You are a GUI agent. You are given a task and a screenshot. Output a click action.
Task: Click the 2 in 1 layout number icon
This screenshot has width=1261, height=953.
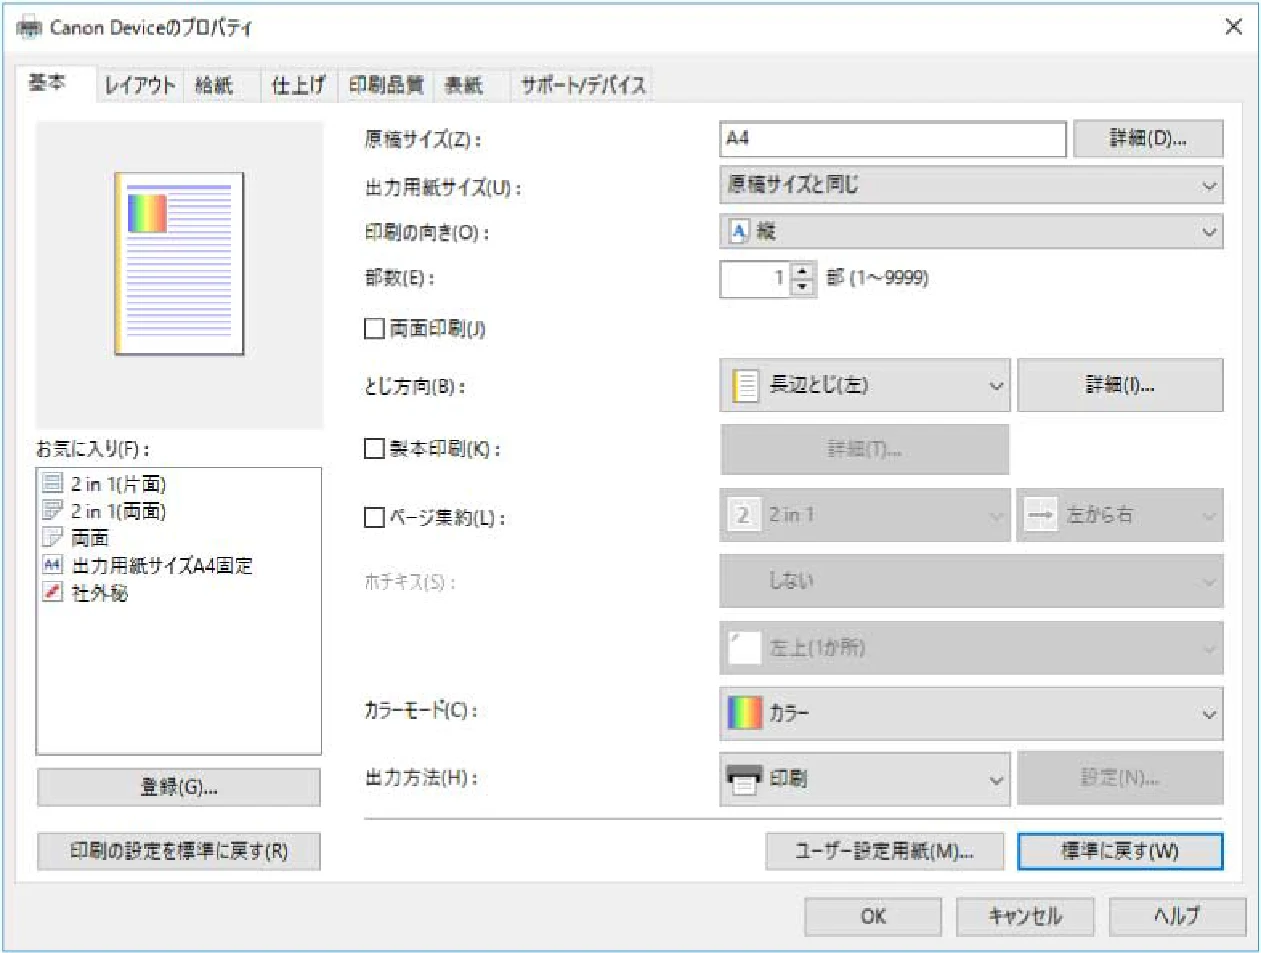pos(742,515)
